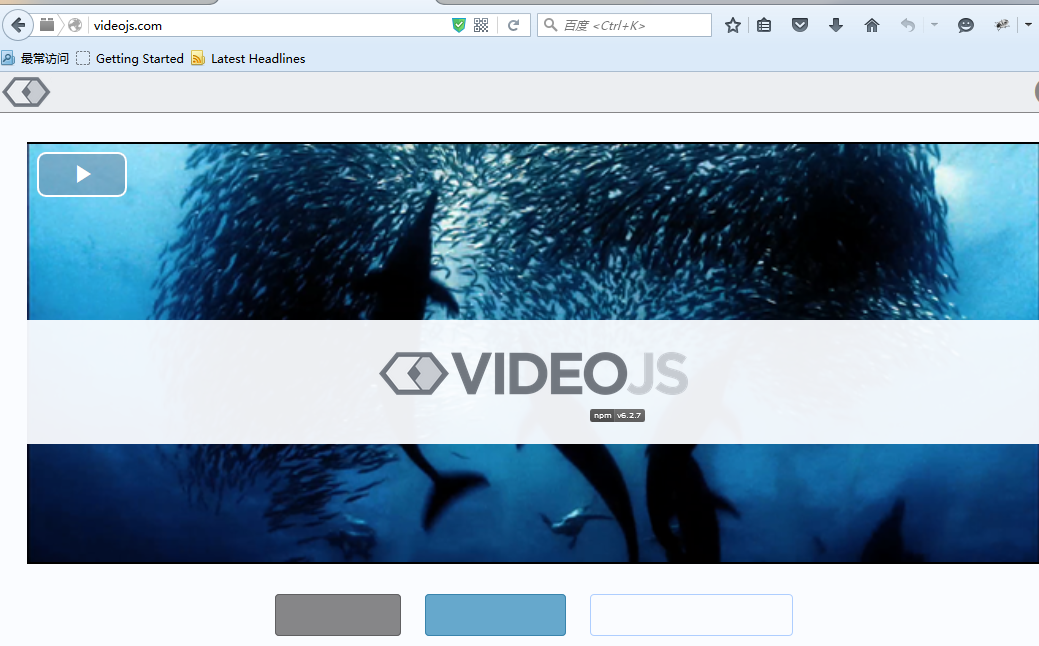Reload the current page
Viewport: 1039px width, 646px height.
[x=513, y=25]
